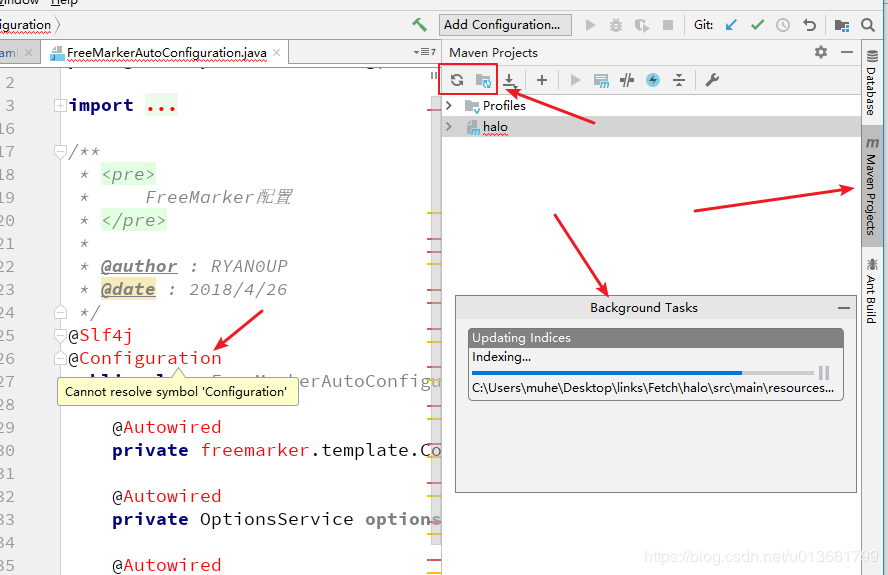Click Collapse All icon in Maven panel
This screenshot has height=575, width=888.
pos(678,80)
